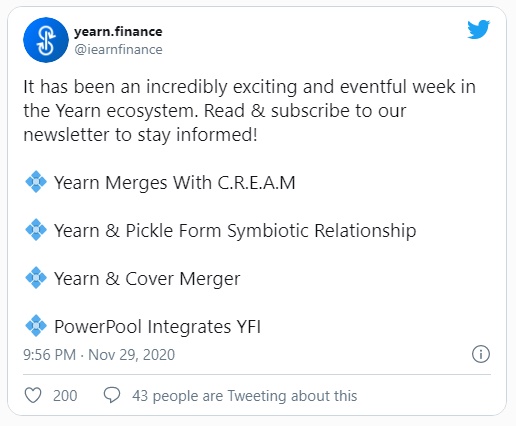Select 'Yearn & Pickle Form Symbiotic Relationship' text
Image resolution: width=516 pixels, height=426 pixels.
click(x=235, y=231)
